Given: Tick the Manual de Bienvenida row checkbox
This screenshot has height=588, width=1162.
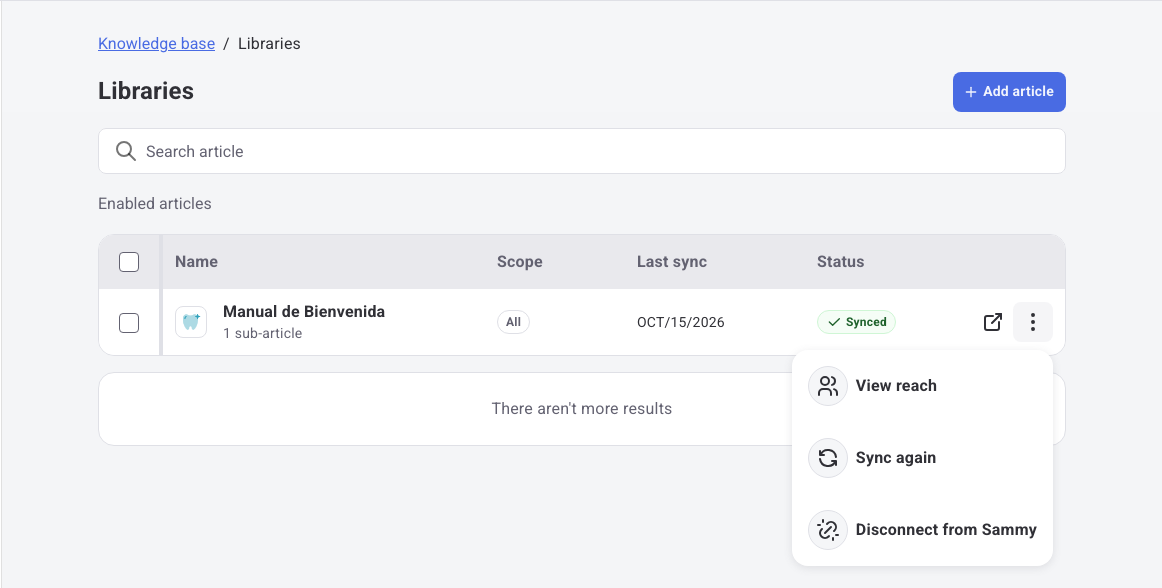Looking at the screenshot, I should pos(129,323).
